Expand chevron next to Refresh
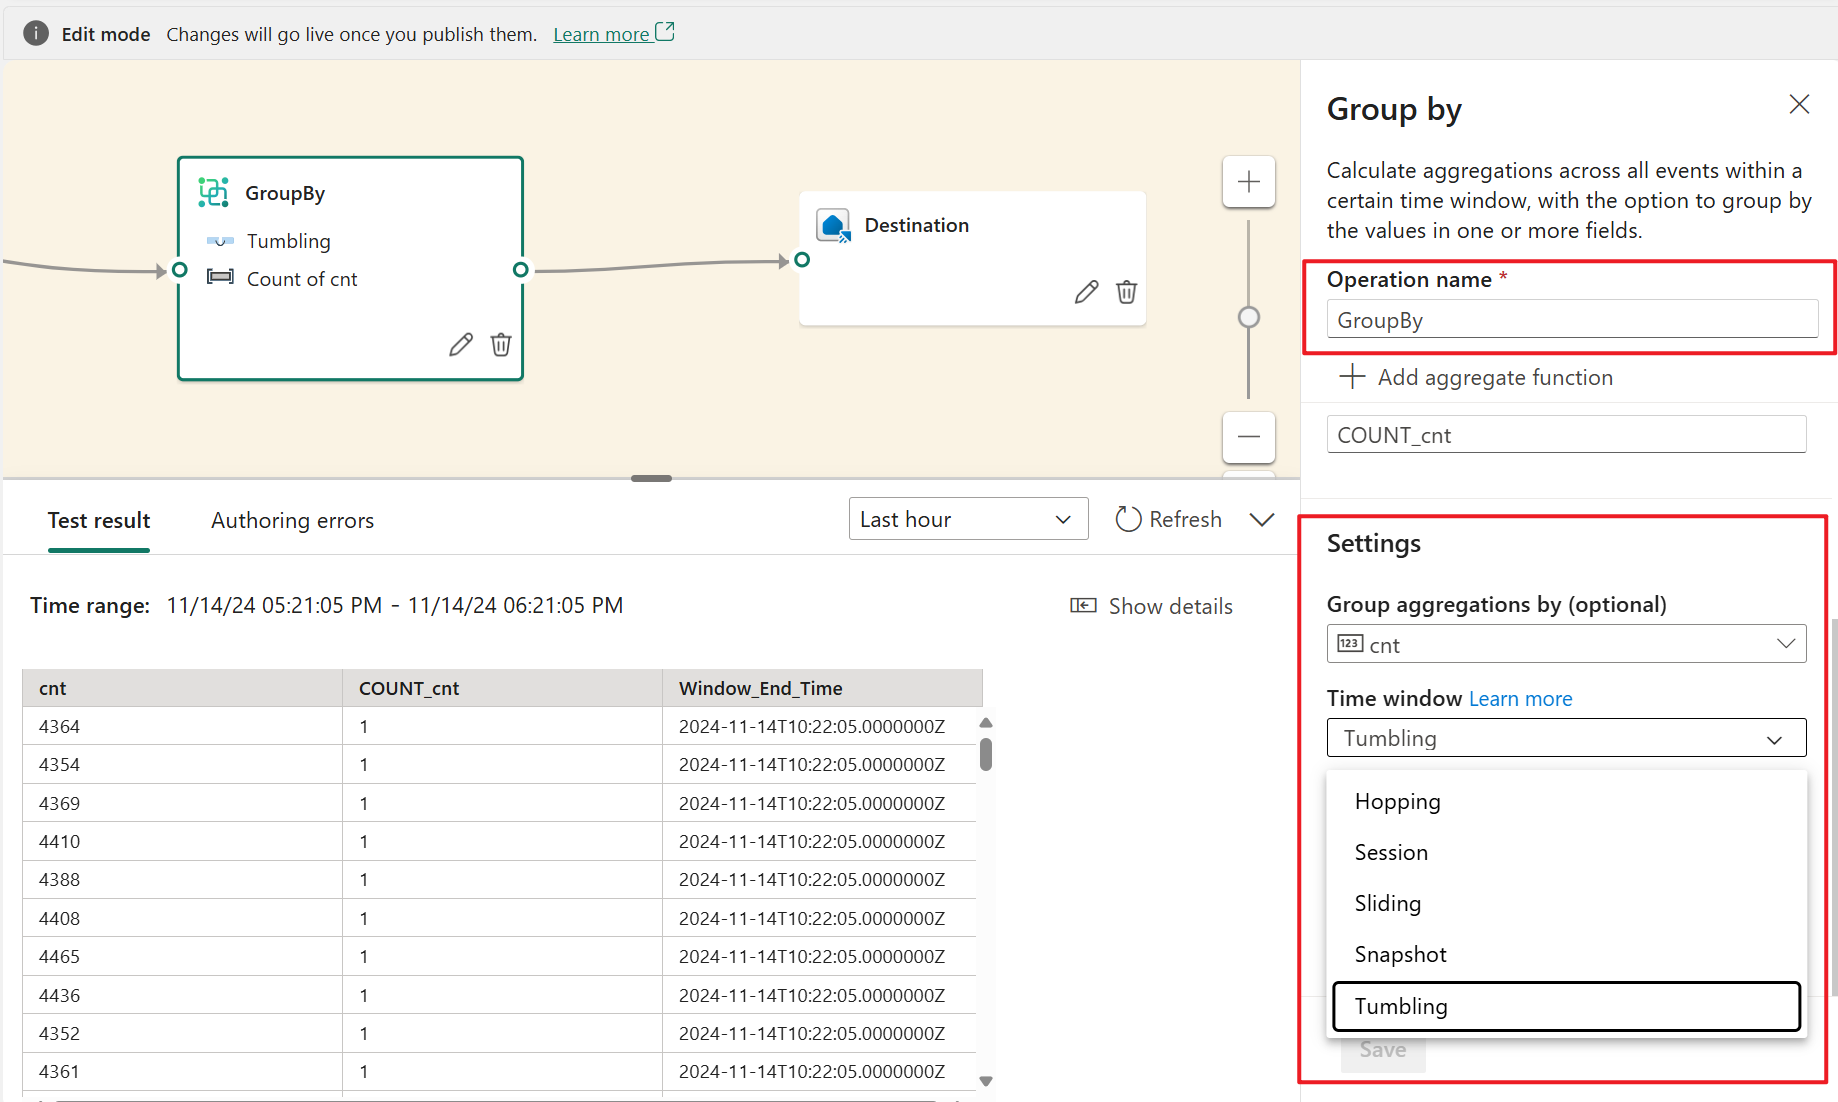 [1262, 519]
